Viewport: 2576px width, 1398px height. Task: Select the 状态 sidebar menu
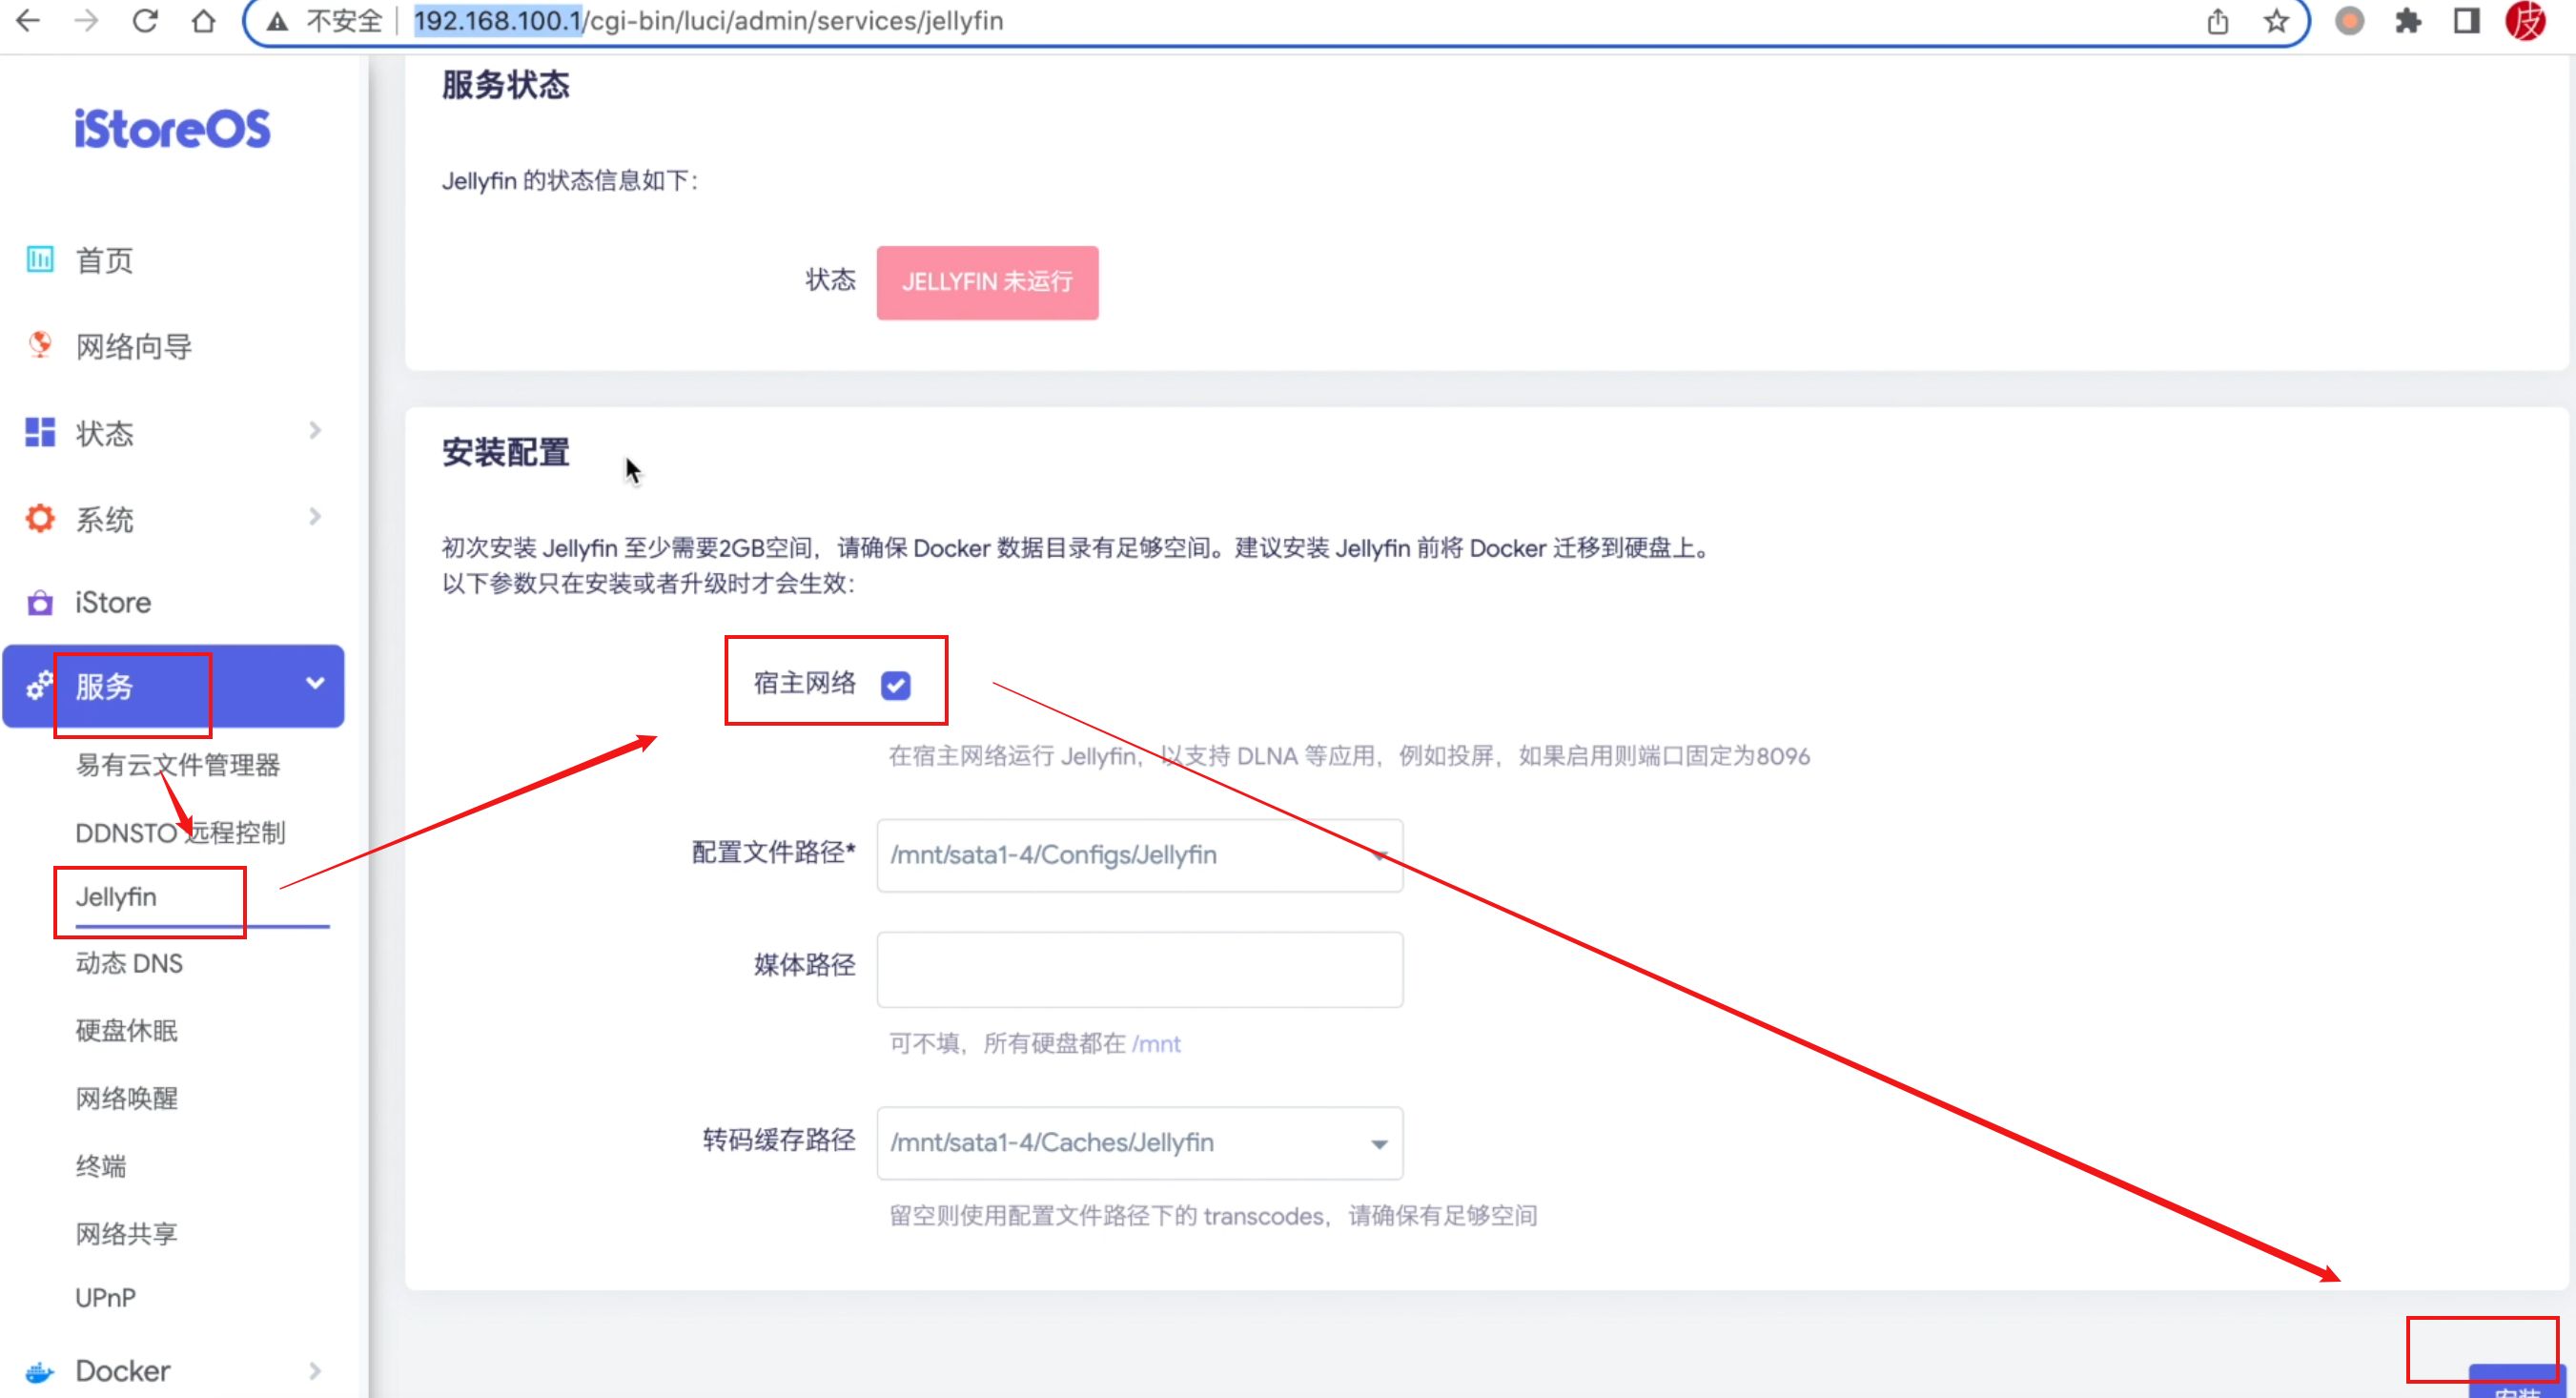[104, 433]
